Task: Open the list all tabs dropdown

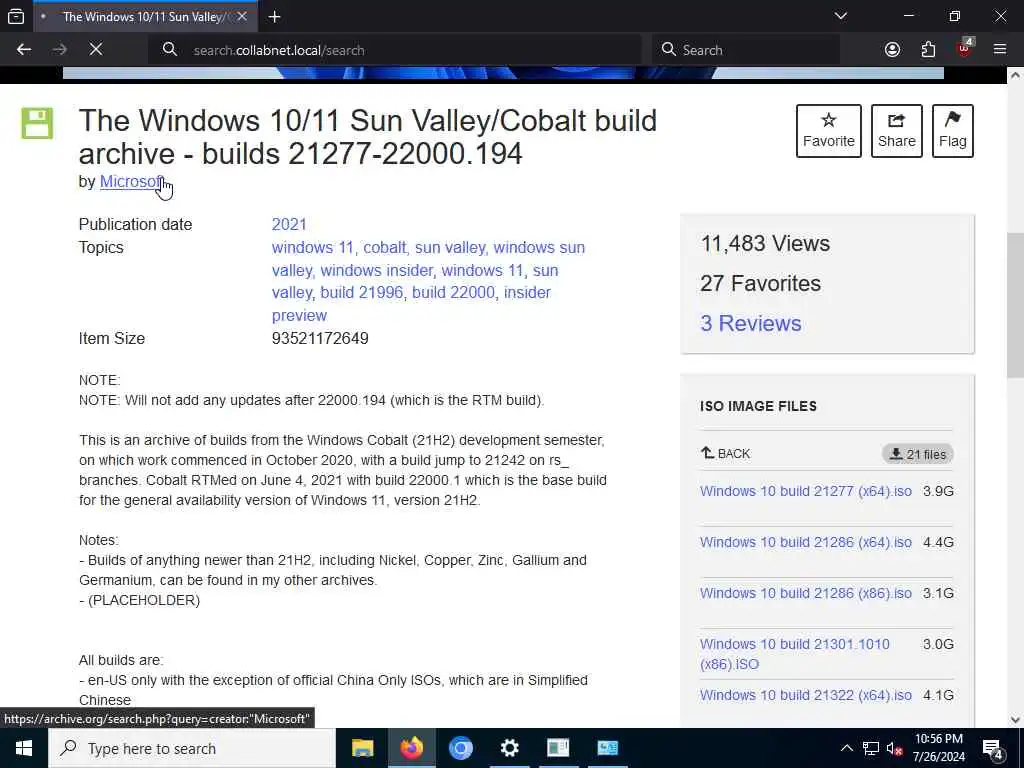Action: tap(840, 16)
